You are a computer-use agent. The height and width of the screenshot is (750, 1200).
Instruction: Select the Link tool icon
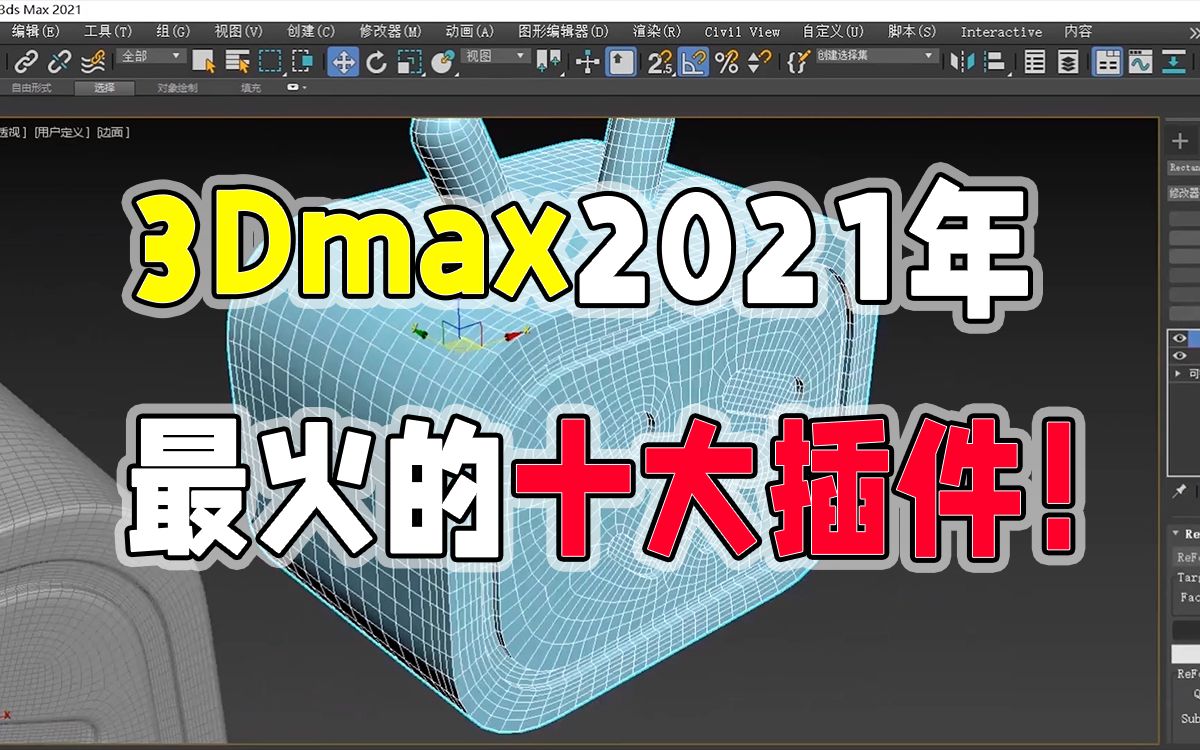point(26,62)
